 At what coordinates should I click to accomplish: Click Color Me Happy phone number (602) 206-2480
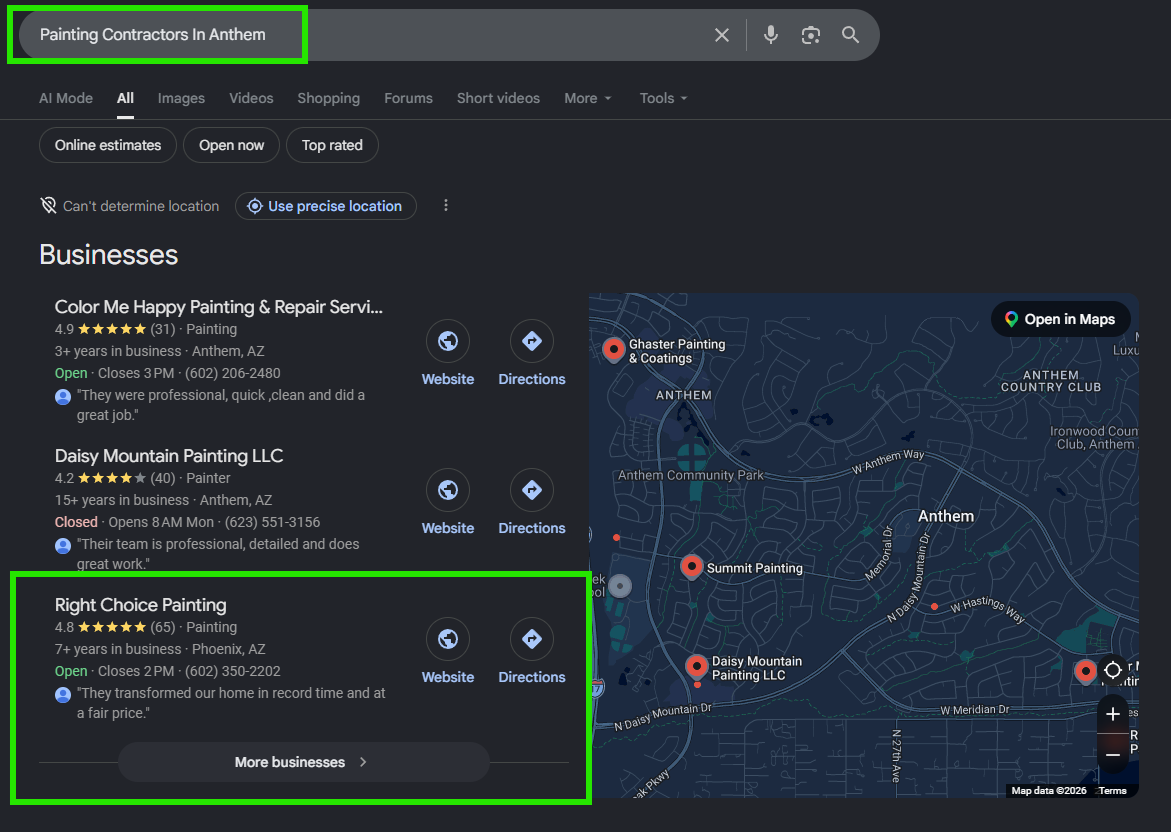(233, 373)
